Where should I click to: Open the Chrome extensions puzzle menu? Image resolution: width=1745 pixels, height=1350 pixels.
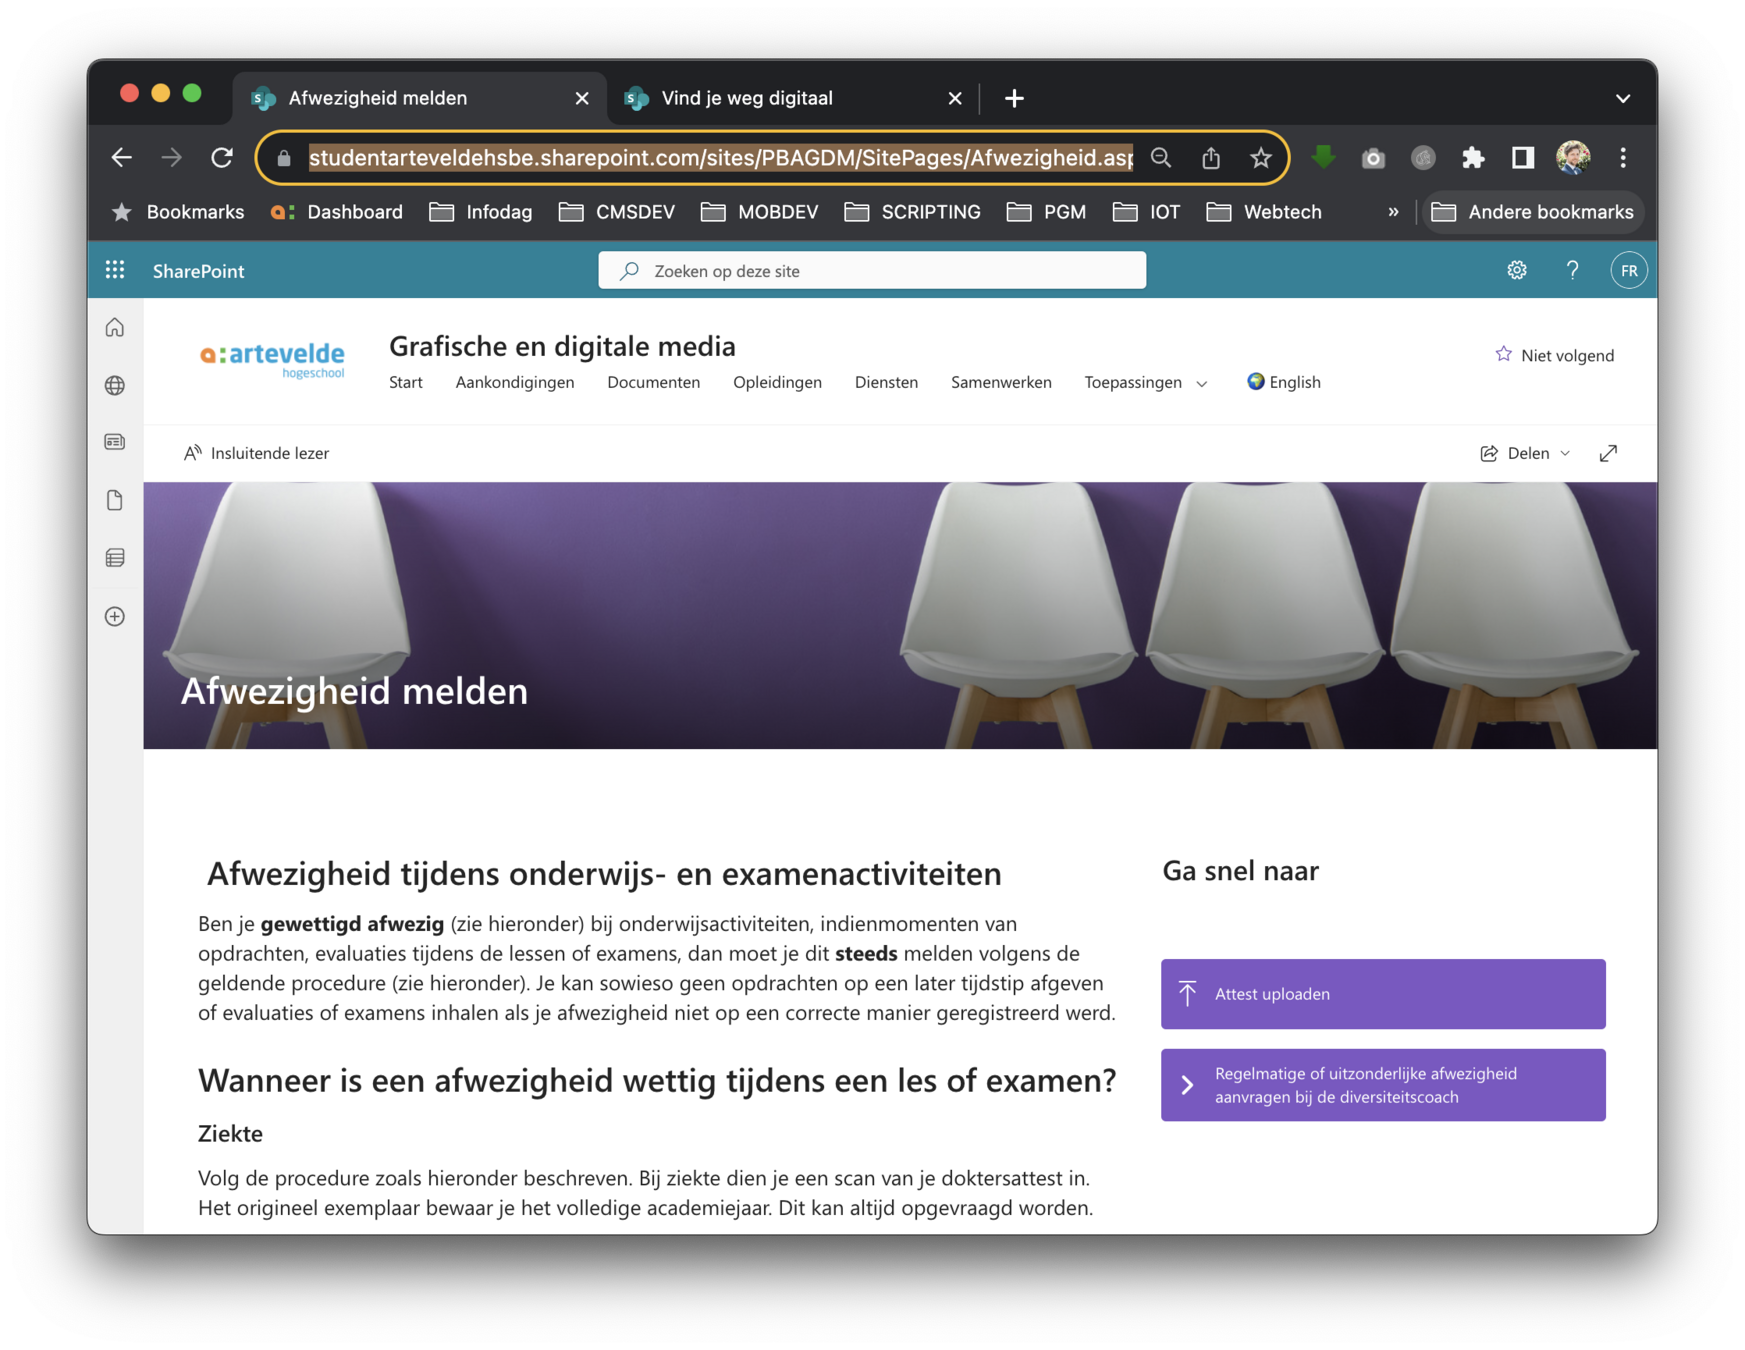1473,158
